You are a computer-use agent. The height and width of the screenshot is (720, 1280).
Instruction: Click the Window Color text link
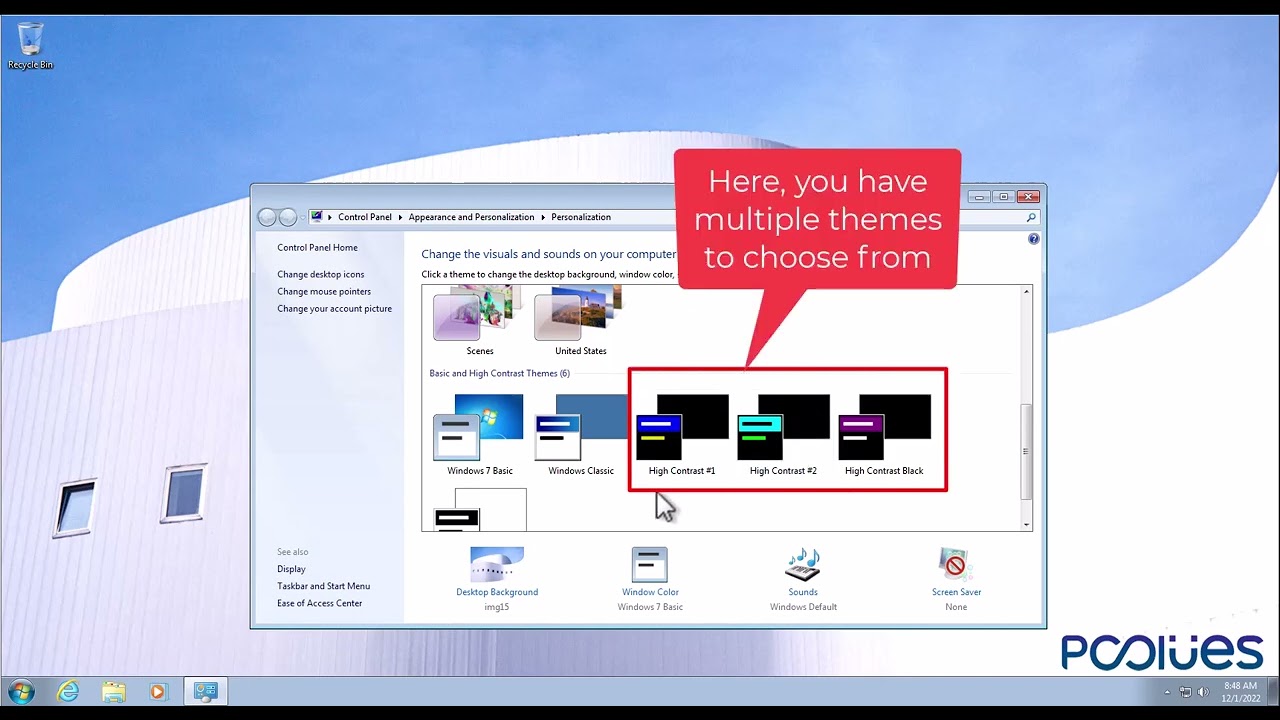coord(650,592)
